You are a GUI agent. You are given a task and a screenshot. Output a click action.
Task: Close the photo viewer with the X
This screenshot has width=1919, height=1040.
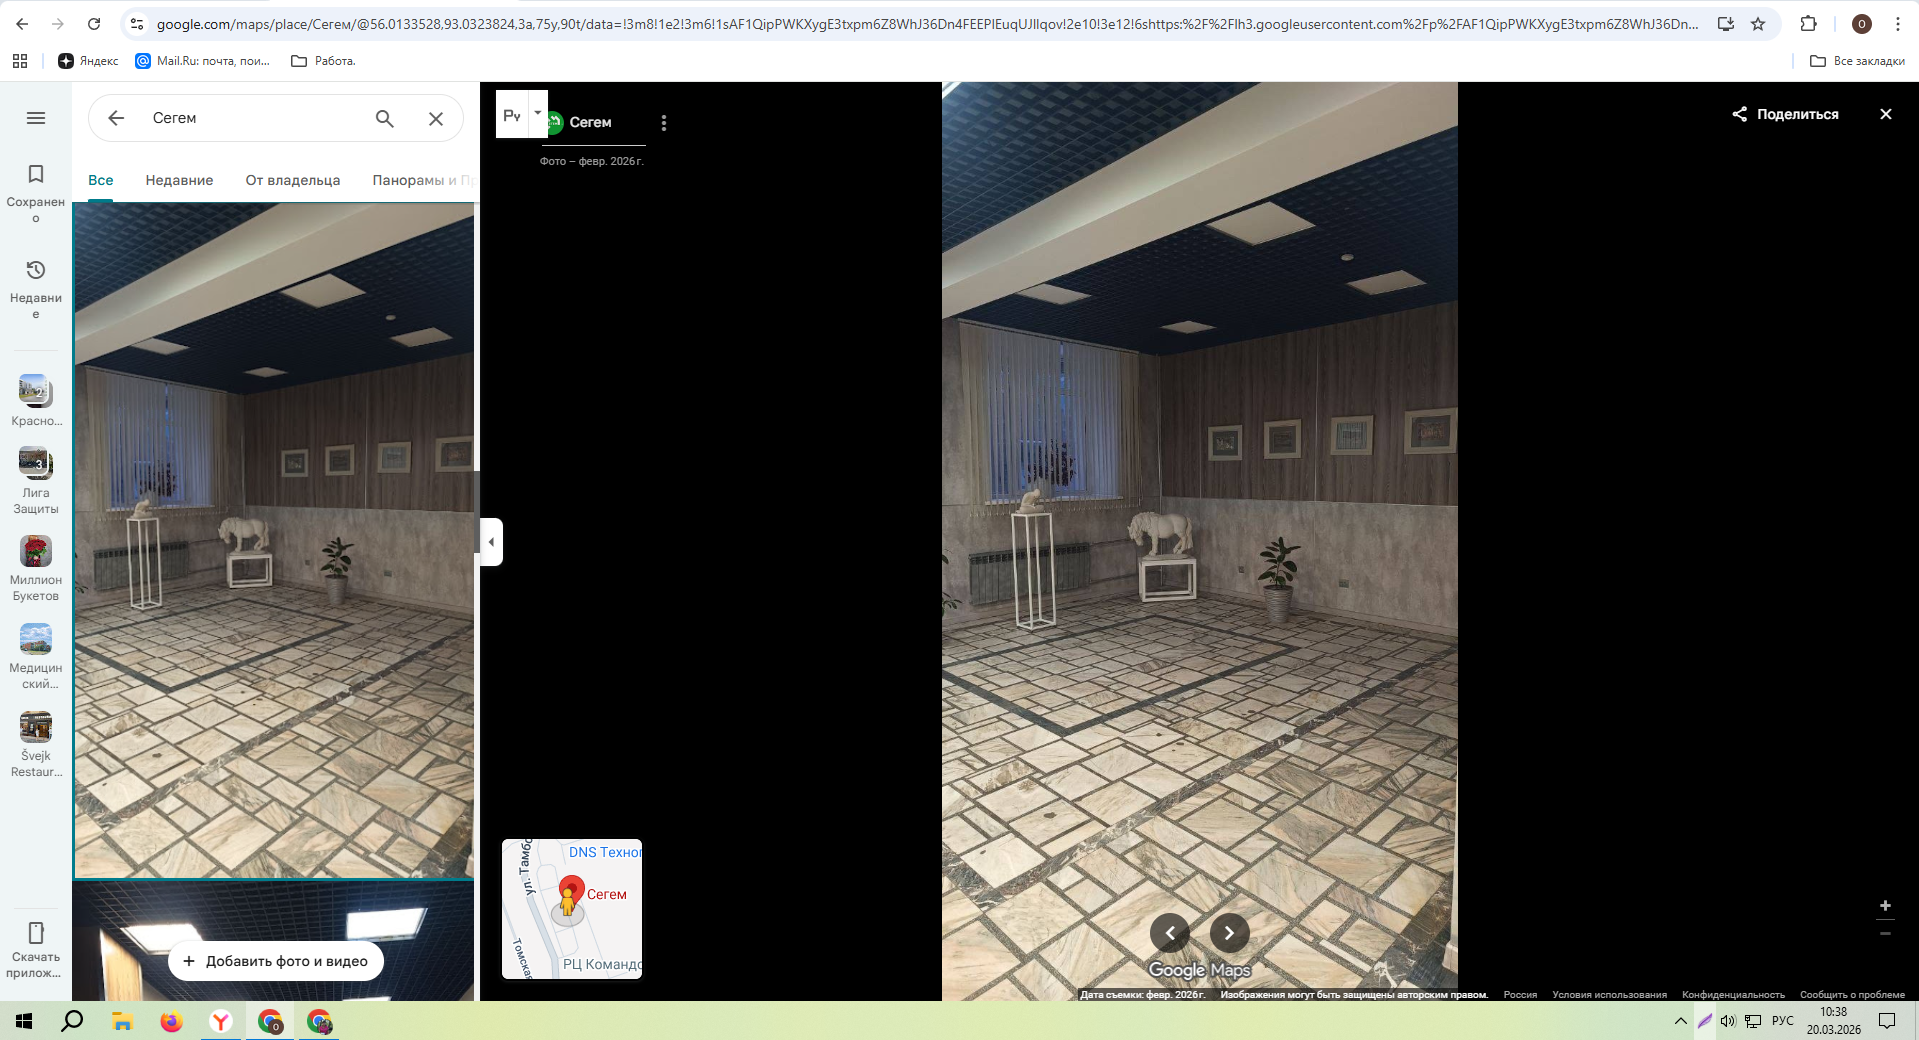pyautogui.click(x=1886, y=114)
